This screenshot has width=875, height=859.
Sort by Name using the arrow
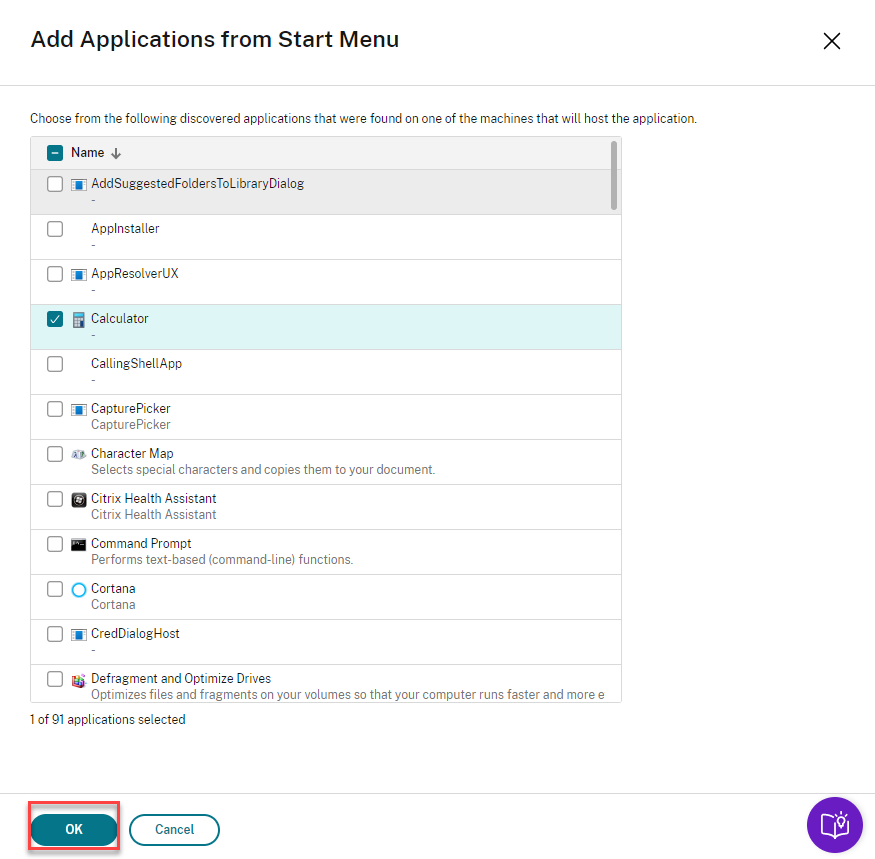point(116,153)
